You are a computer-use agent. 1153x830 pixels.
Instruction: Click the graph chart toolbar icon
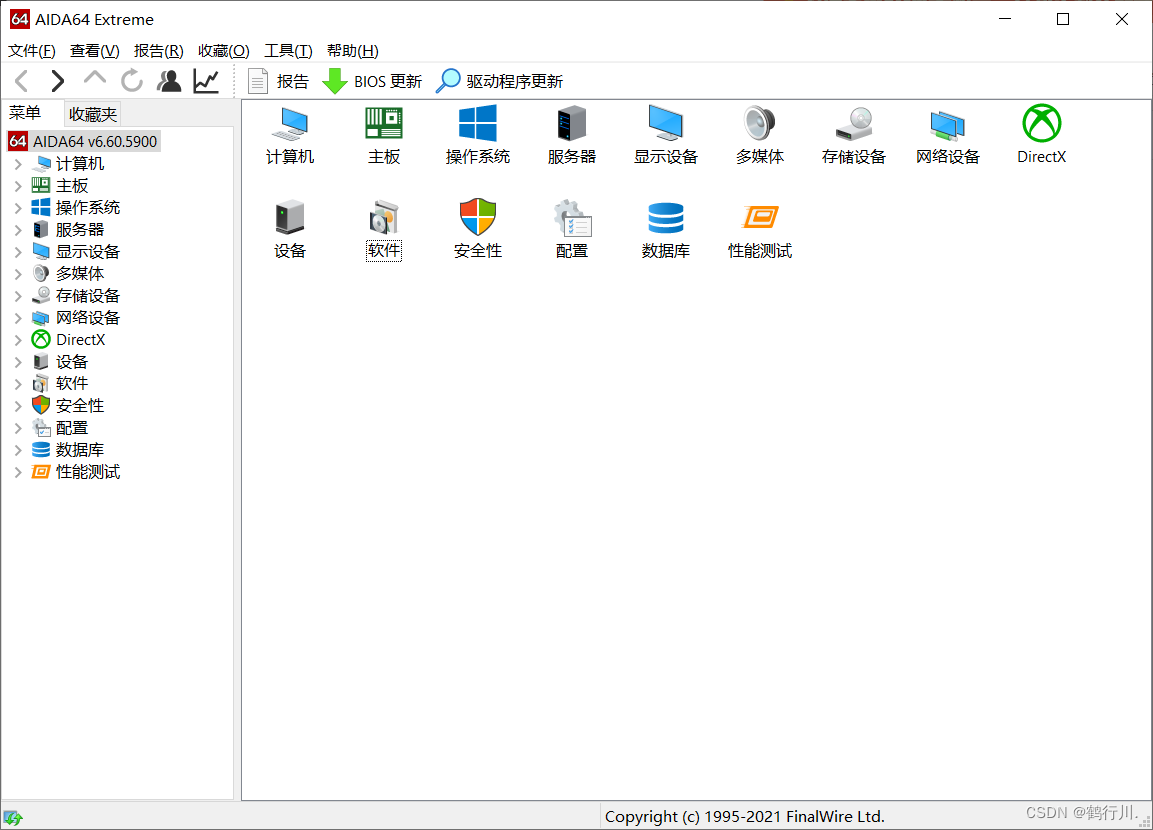click(207, 81)
